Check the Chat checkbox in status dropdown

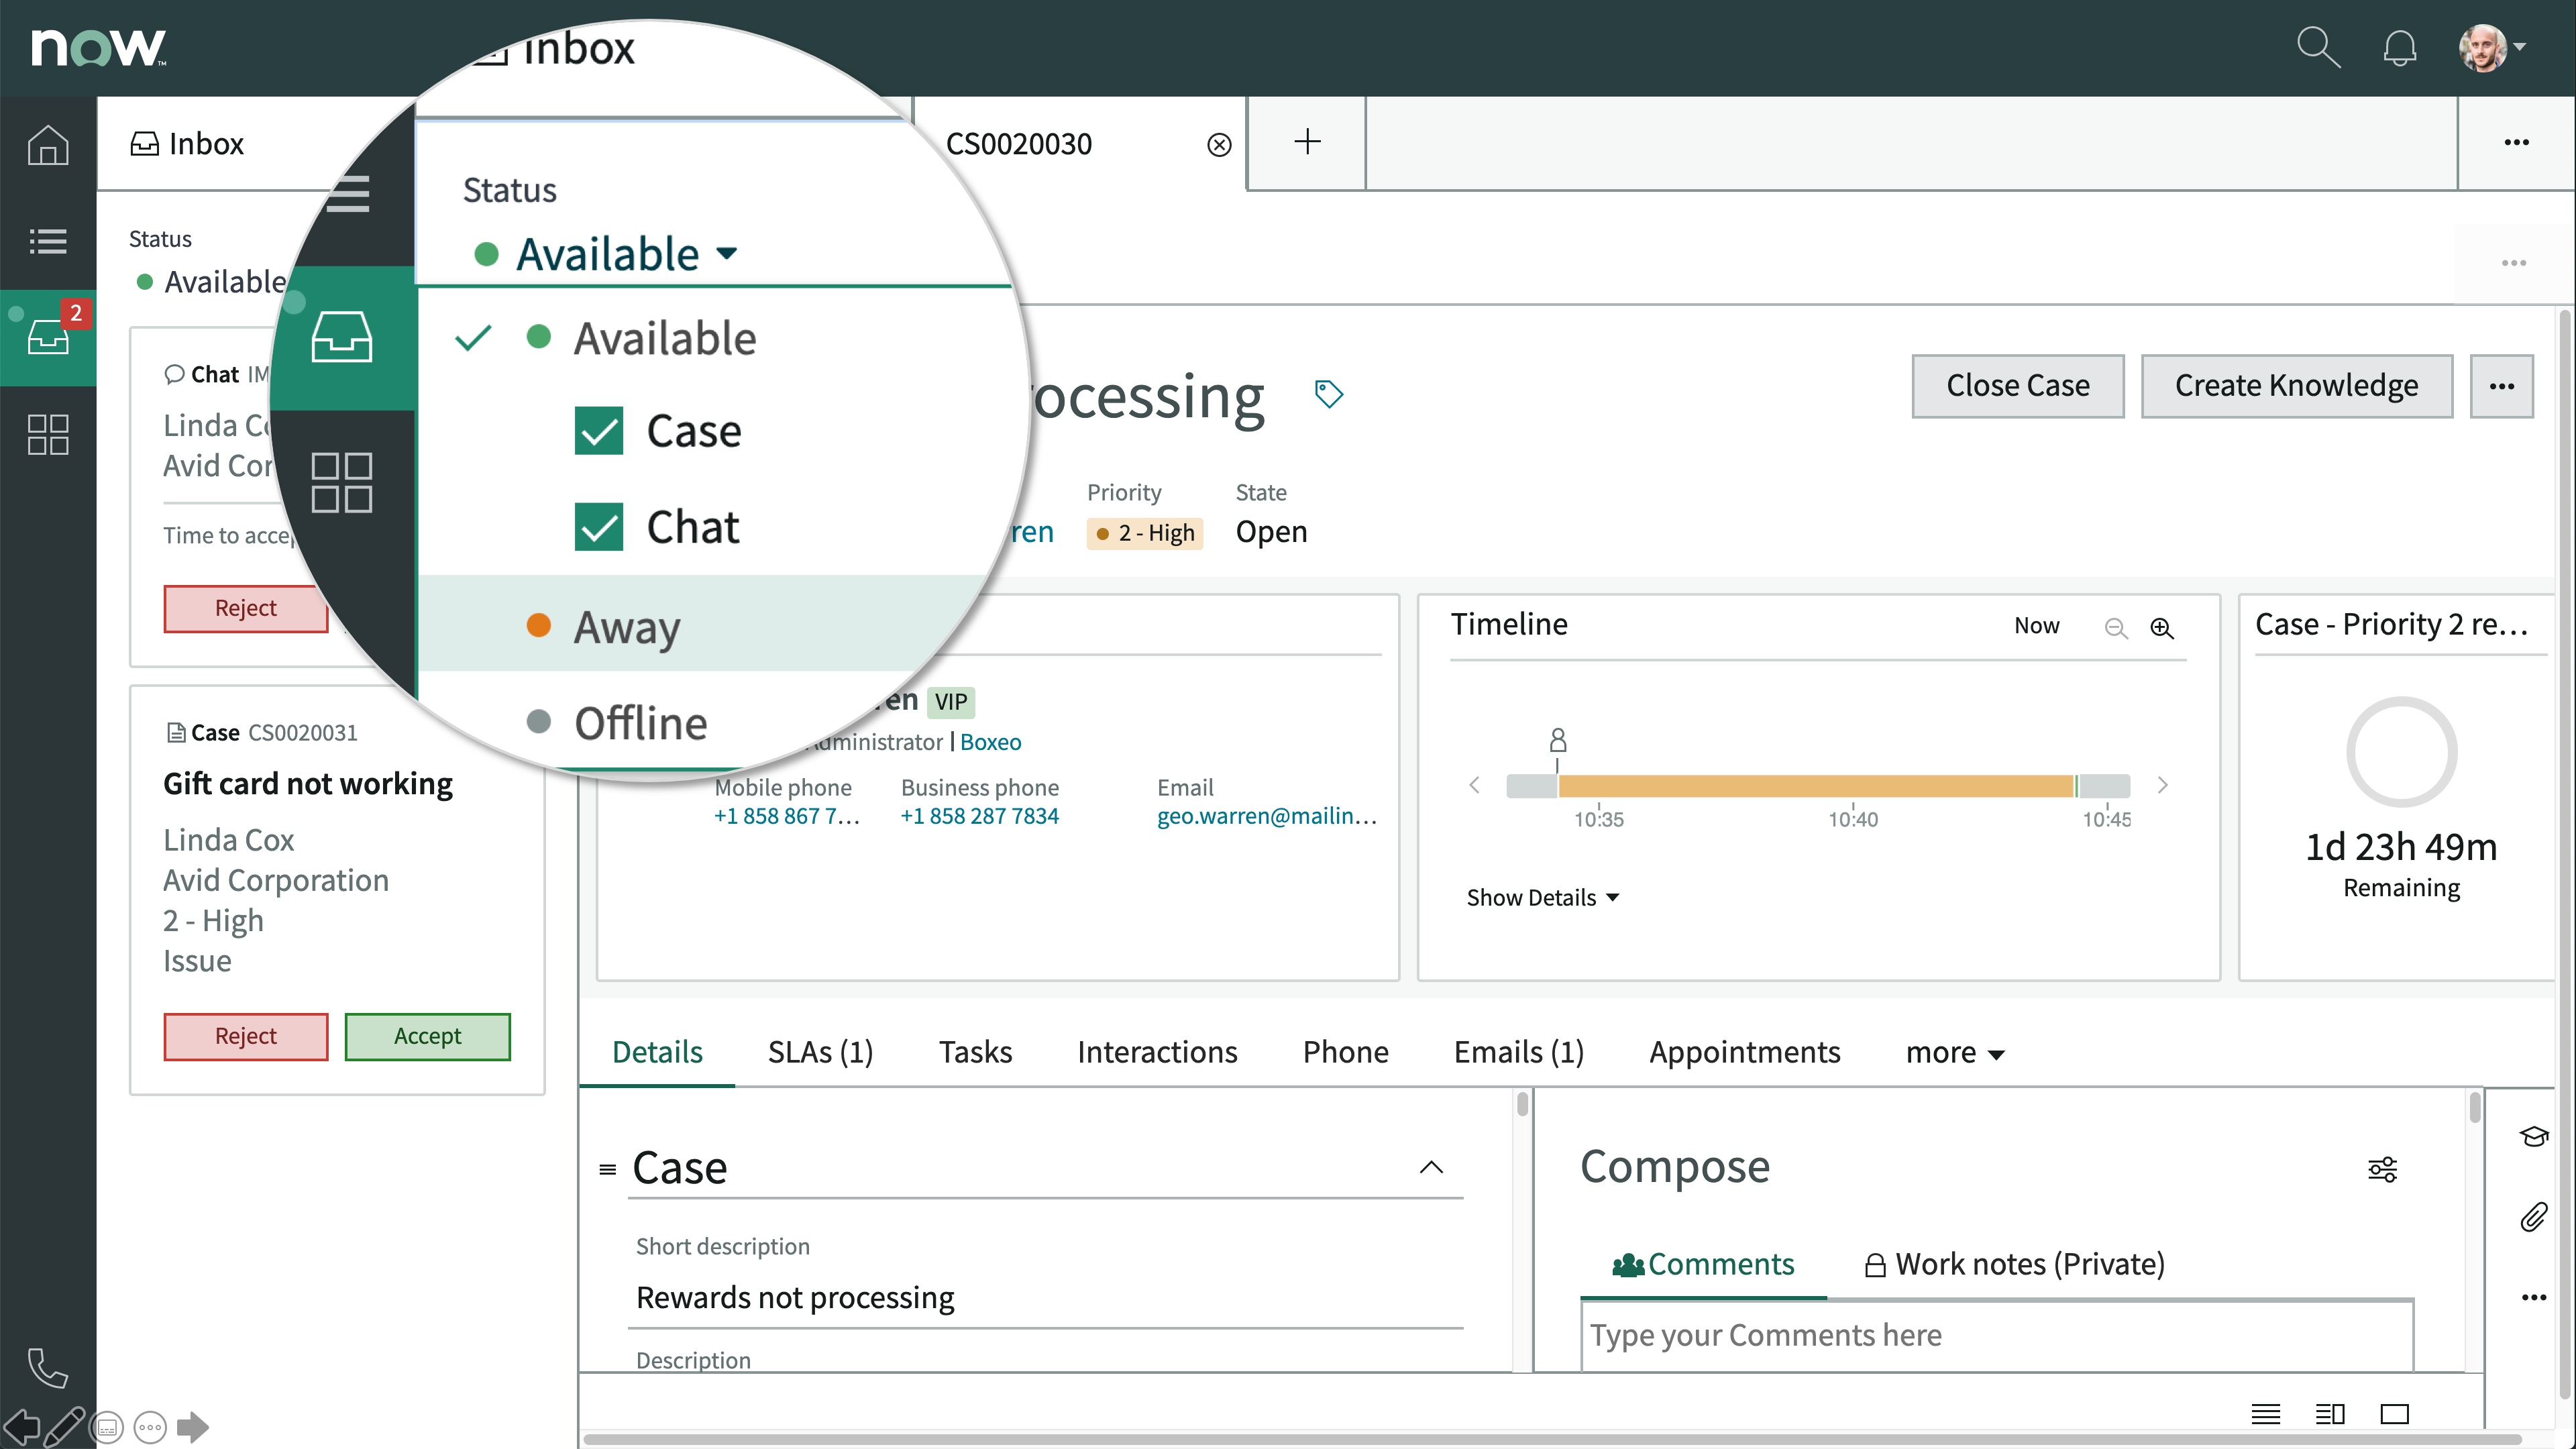click(x=596, y=525)
